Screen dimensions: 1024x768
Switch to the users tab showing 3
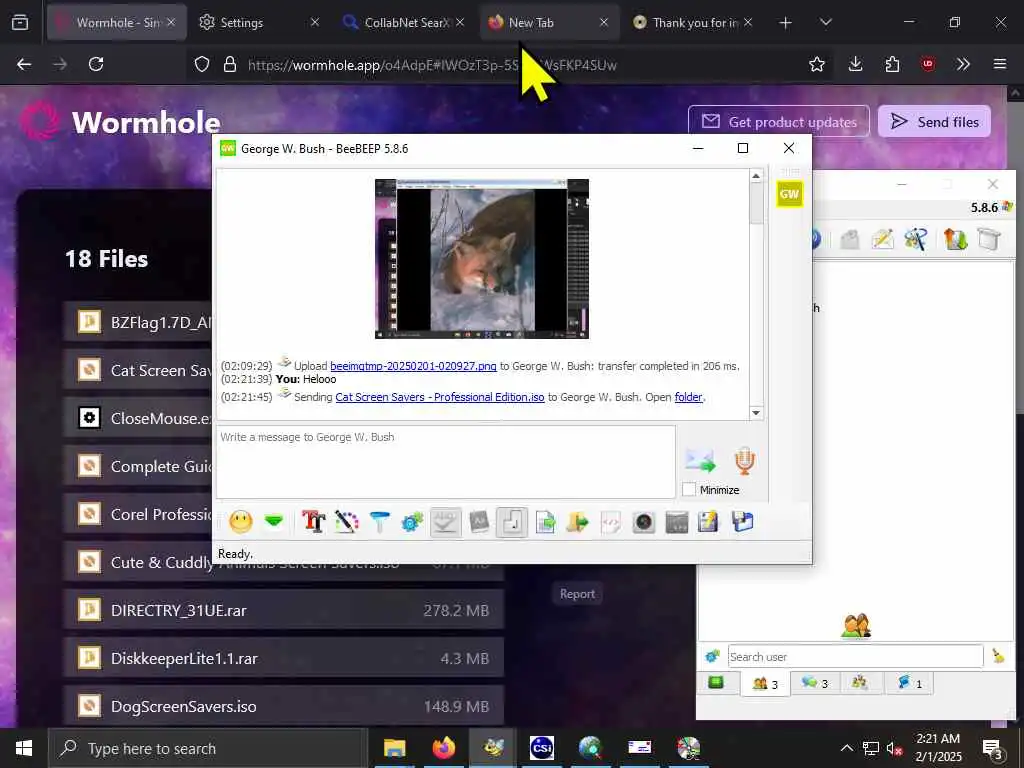765,684
